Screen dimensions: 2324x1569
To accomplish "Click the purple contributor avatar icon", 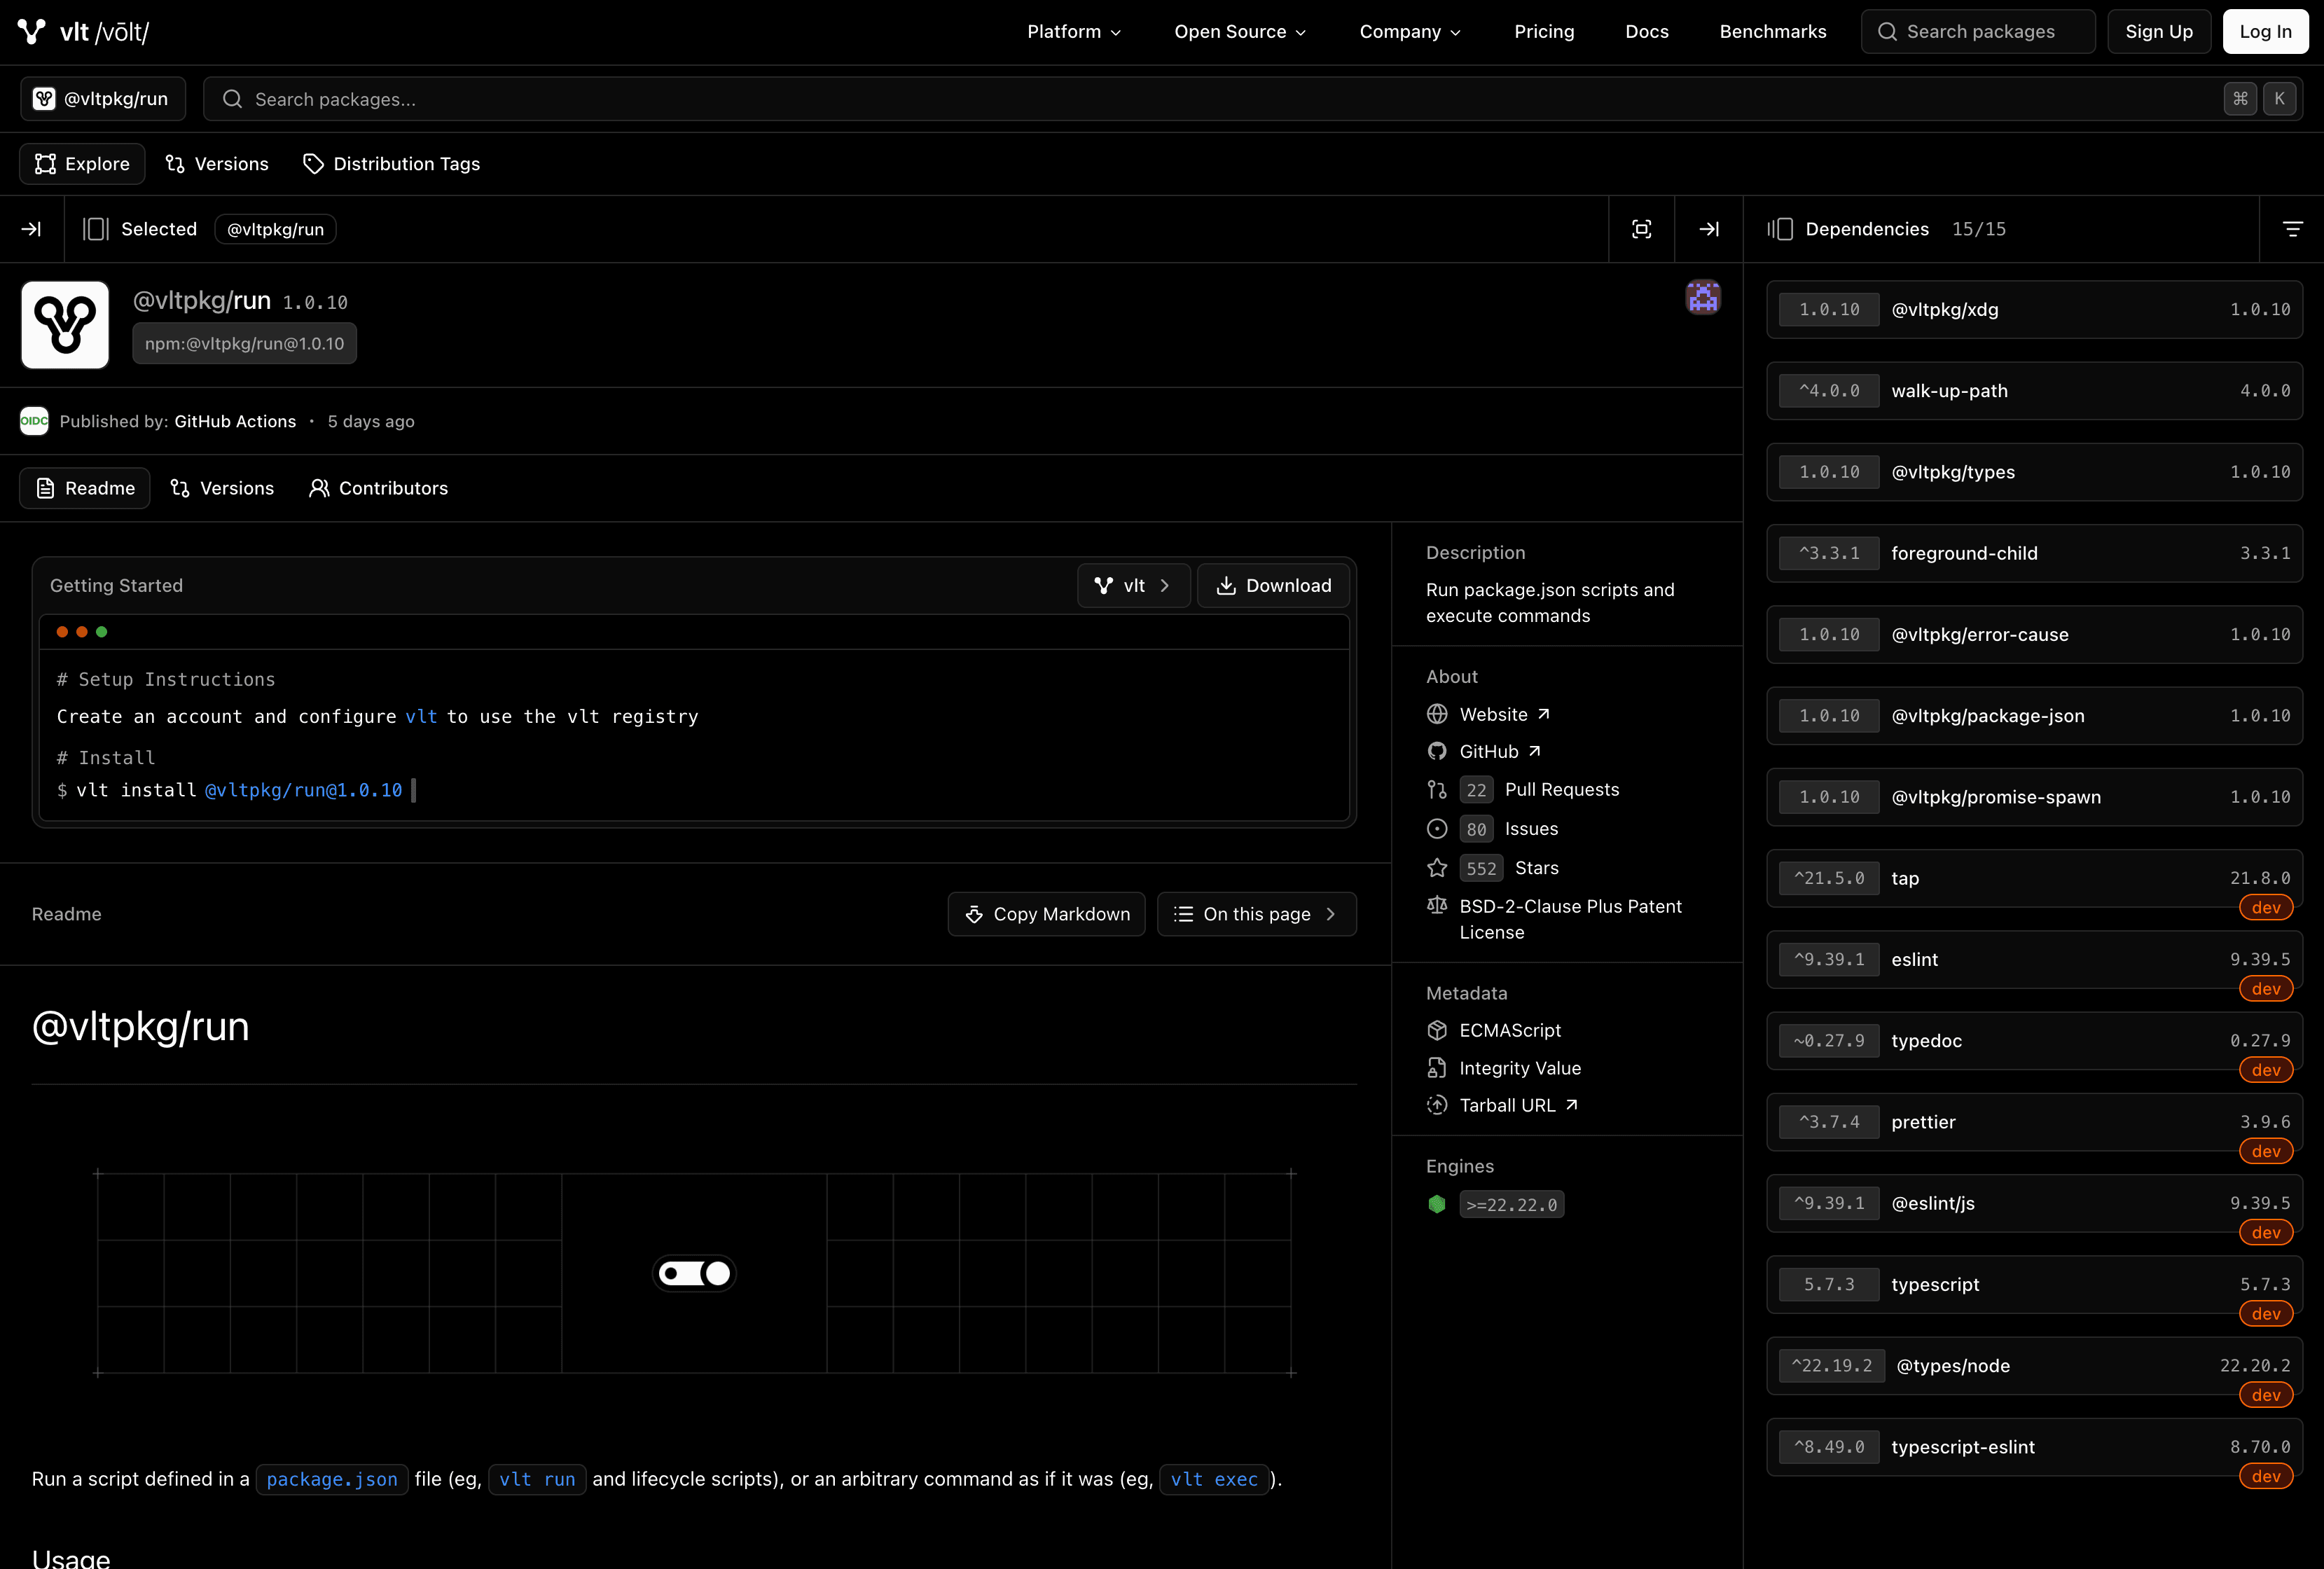I will pyautogui.click(x=1703, y=297).
